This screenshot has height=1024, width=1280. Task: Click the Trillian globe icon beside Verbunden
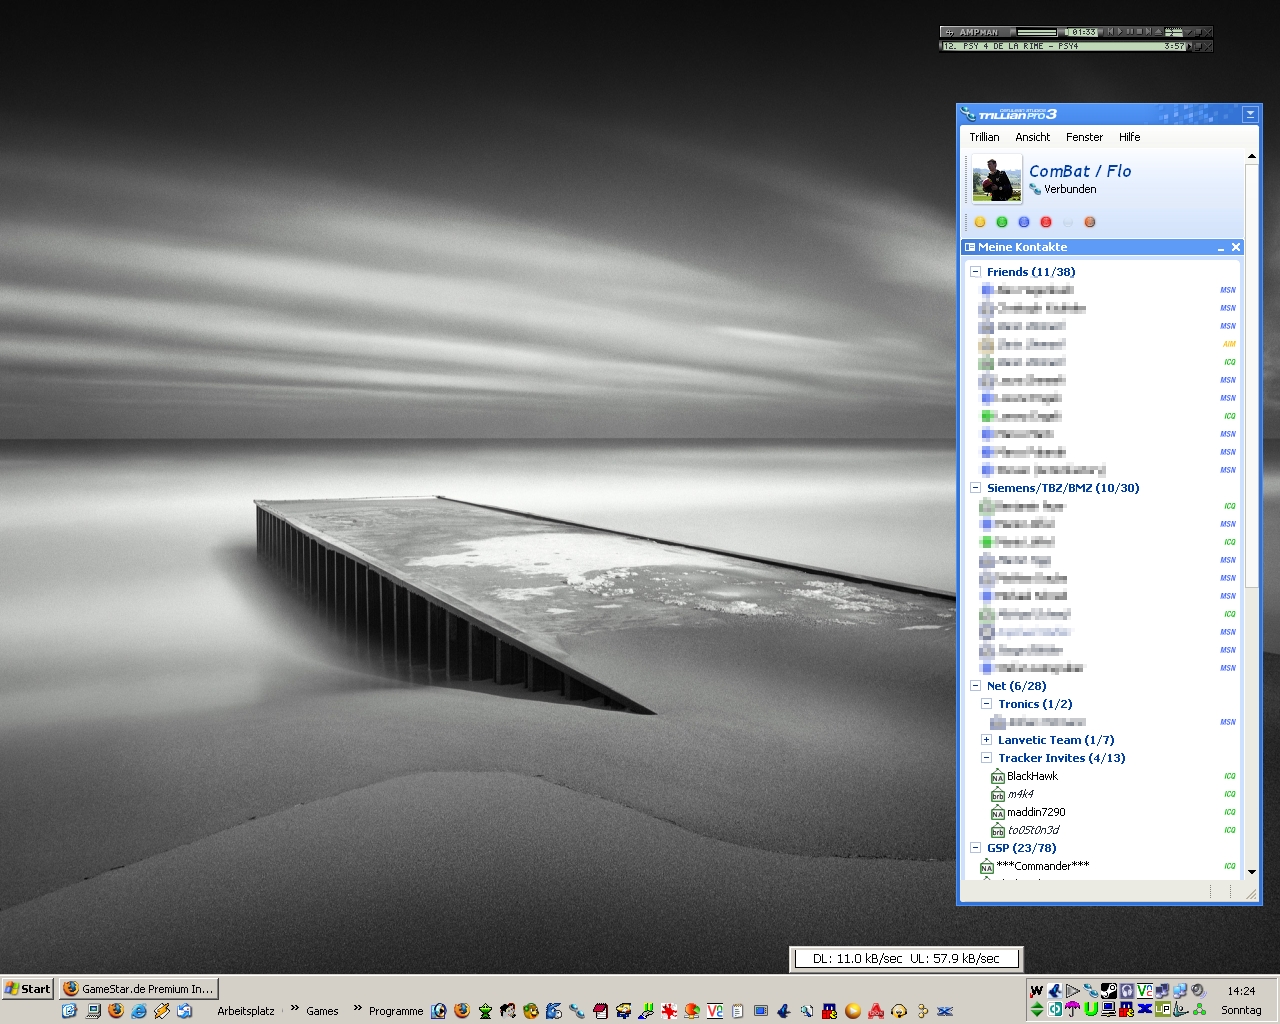tap(1035, 189)
